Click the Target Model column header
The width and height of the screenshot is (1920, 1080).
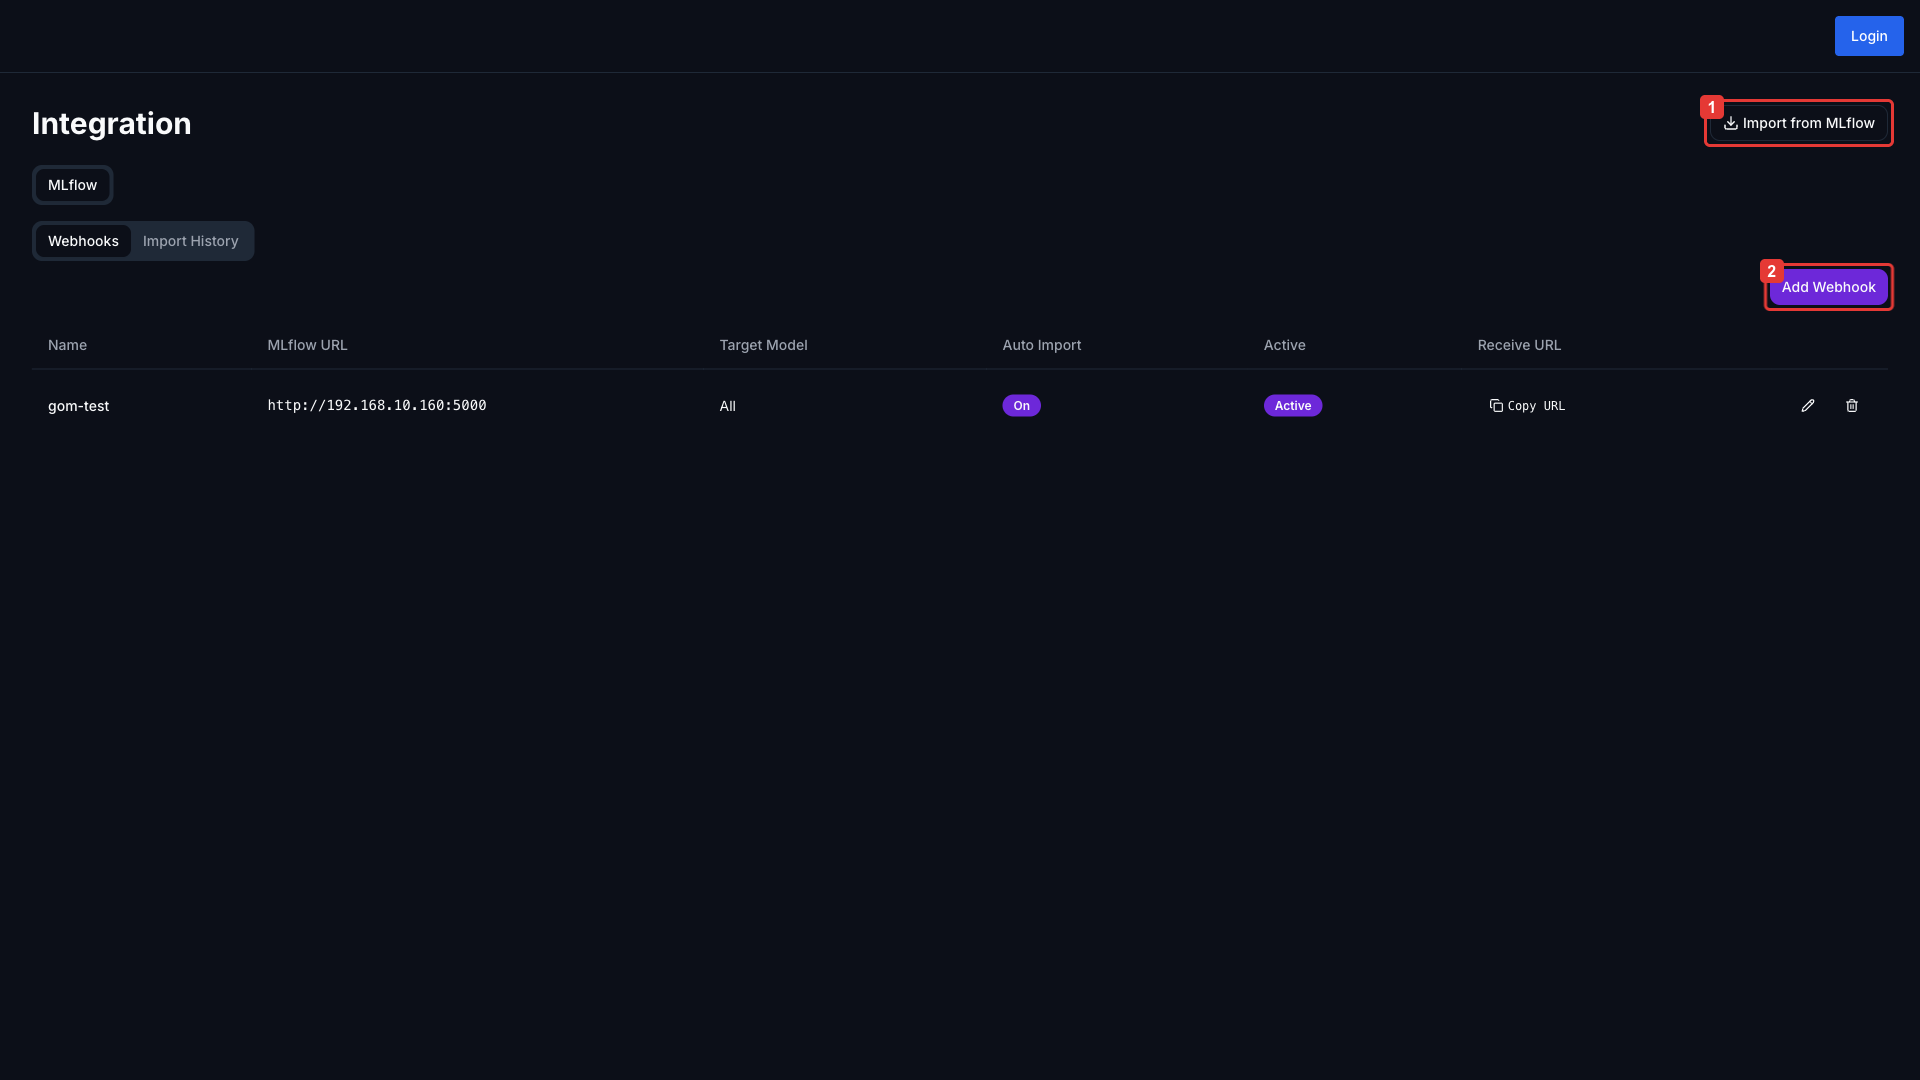pyautogui.click(x=763, y=344)
